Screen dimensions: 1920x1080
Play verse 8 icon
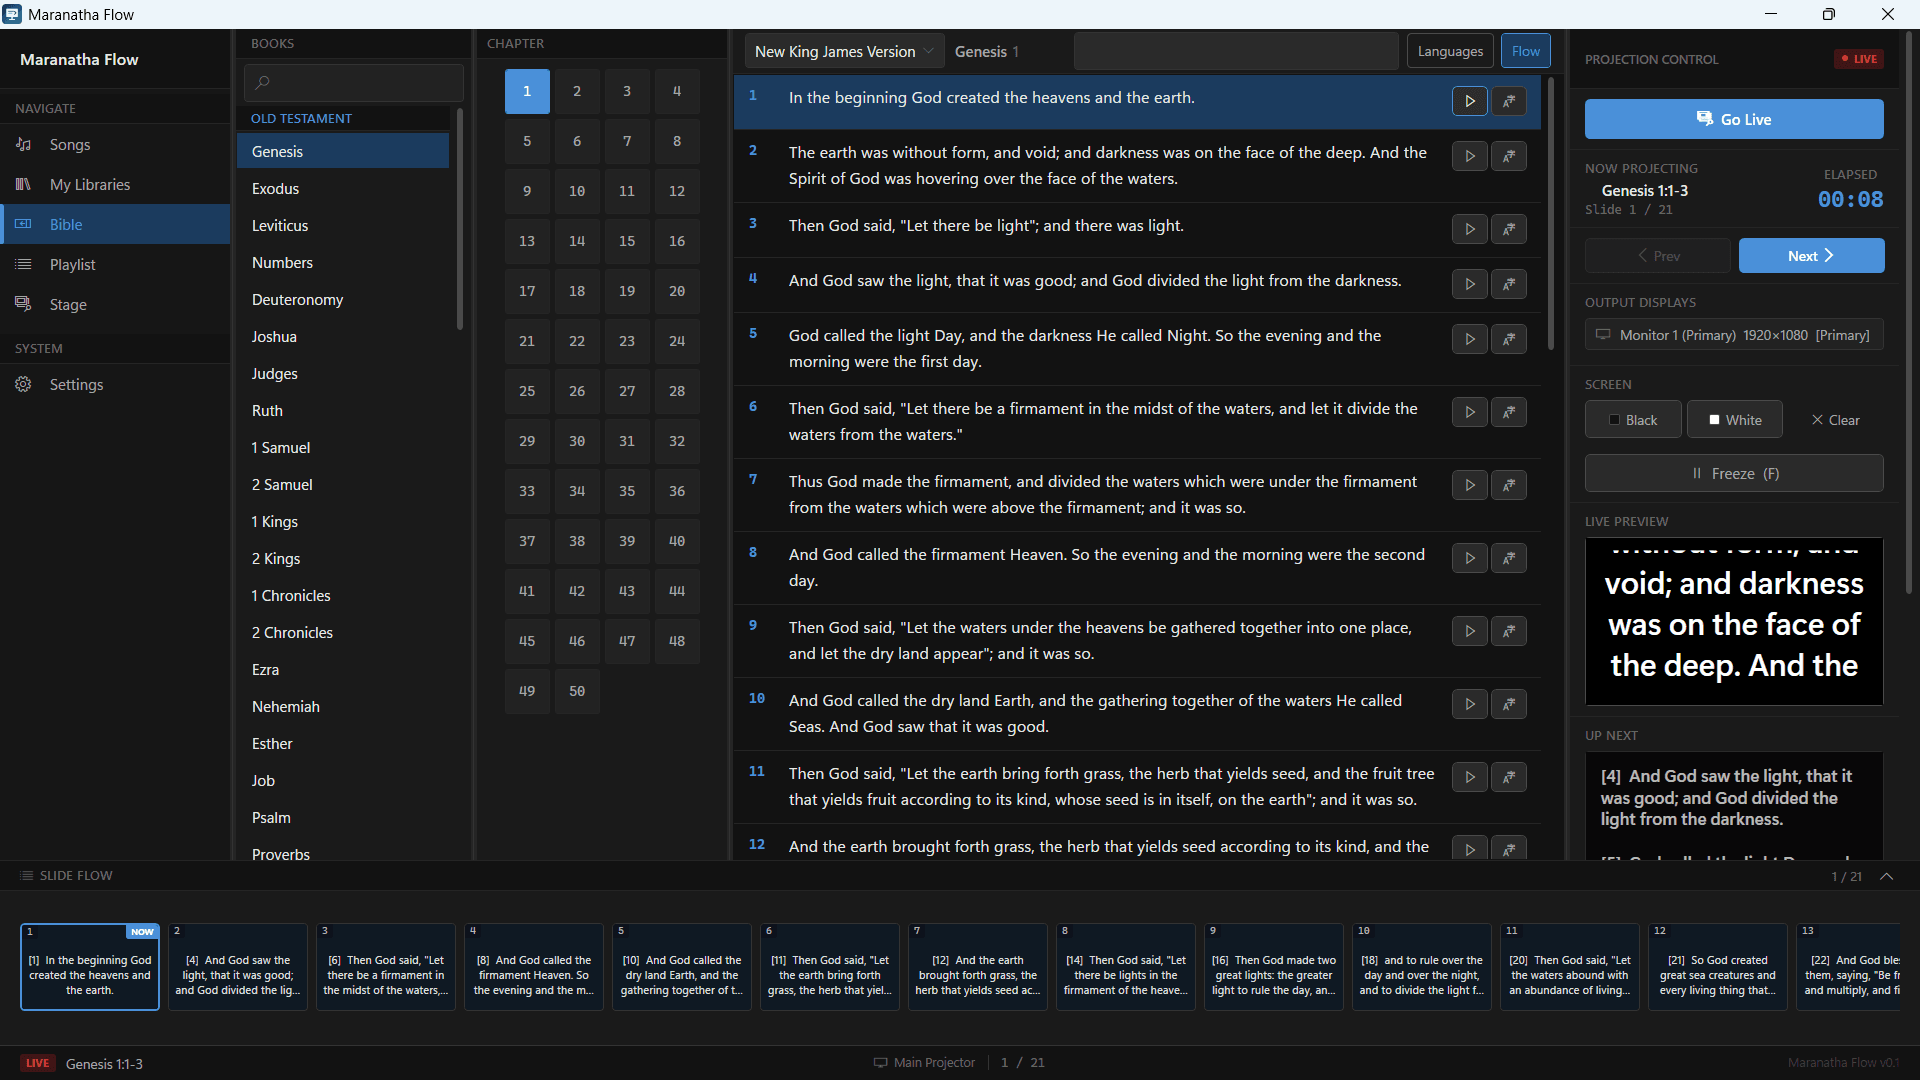[x=1469, y=558]
